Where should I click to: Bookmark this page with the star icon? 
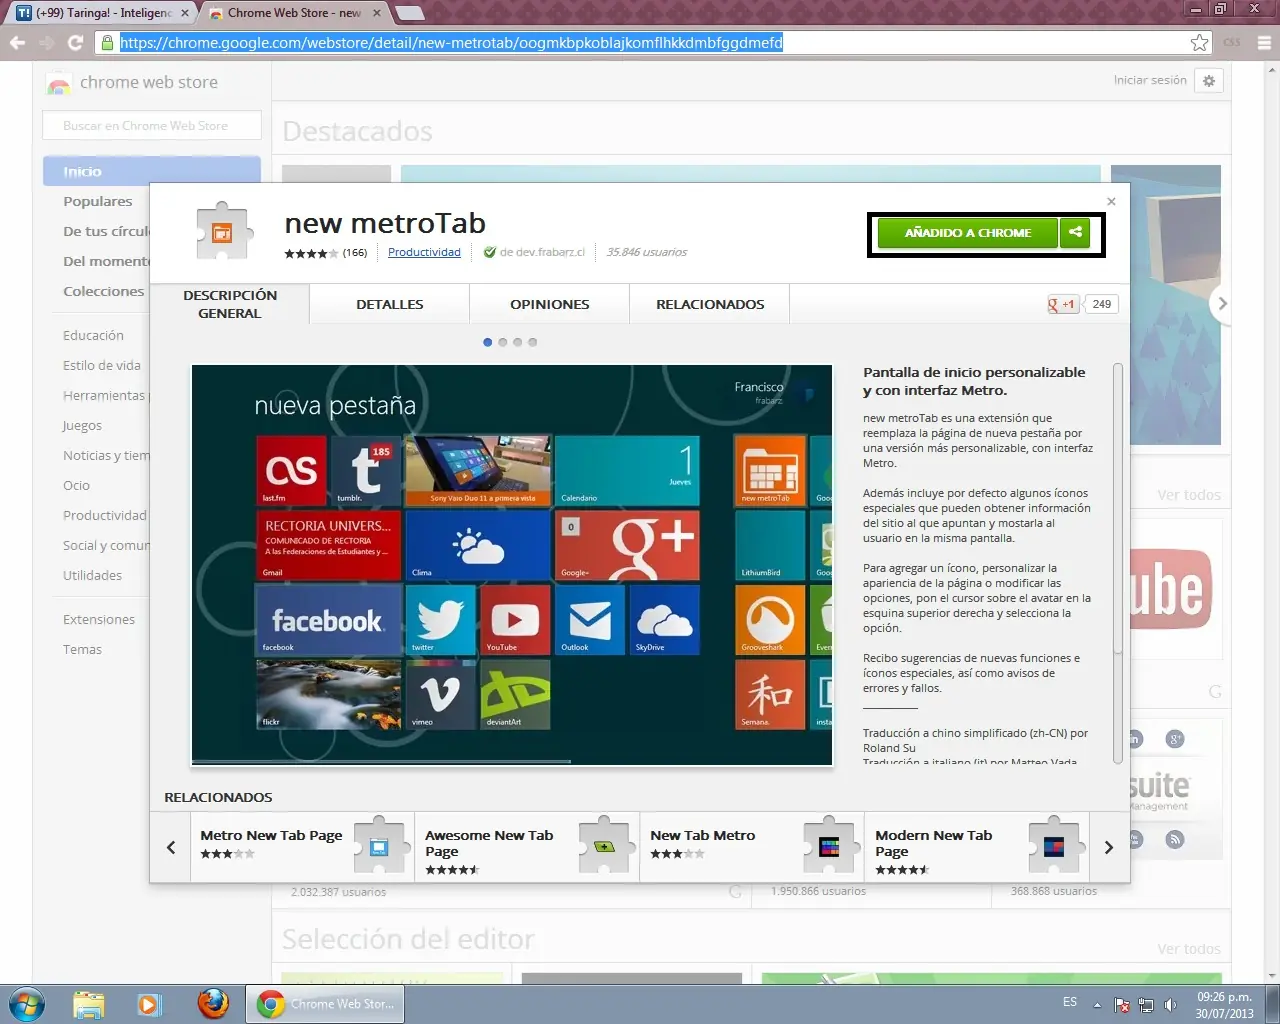pyautogui.click(x=1199, y=42)
